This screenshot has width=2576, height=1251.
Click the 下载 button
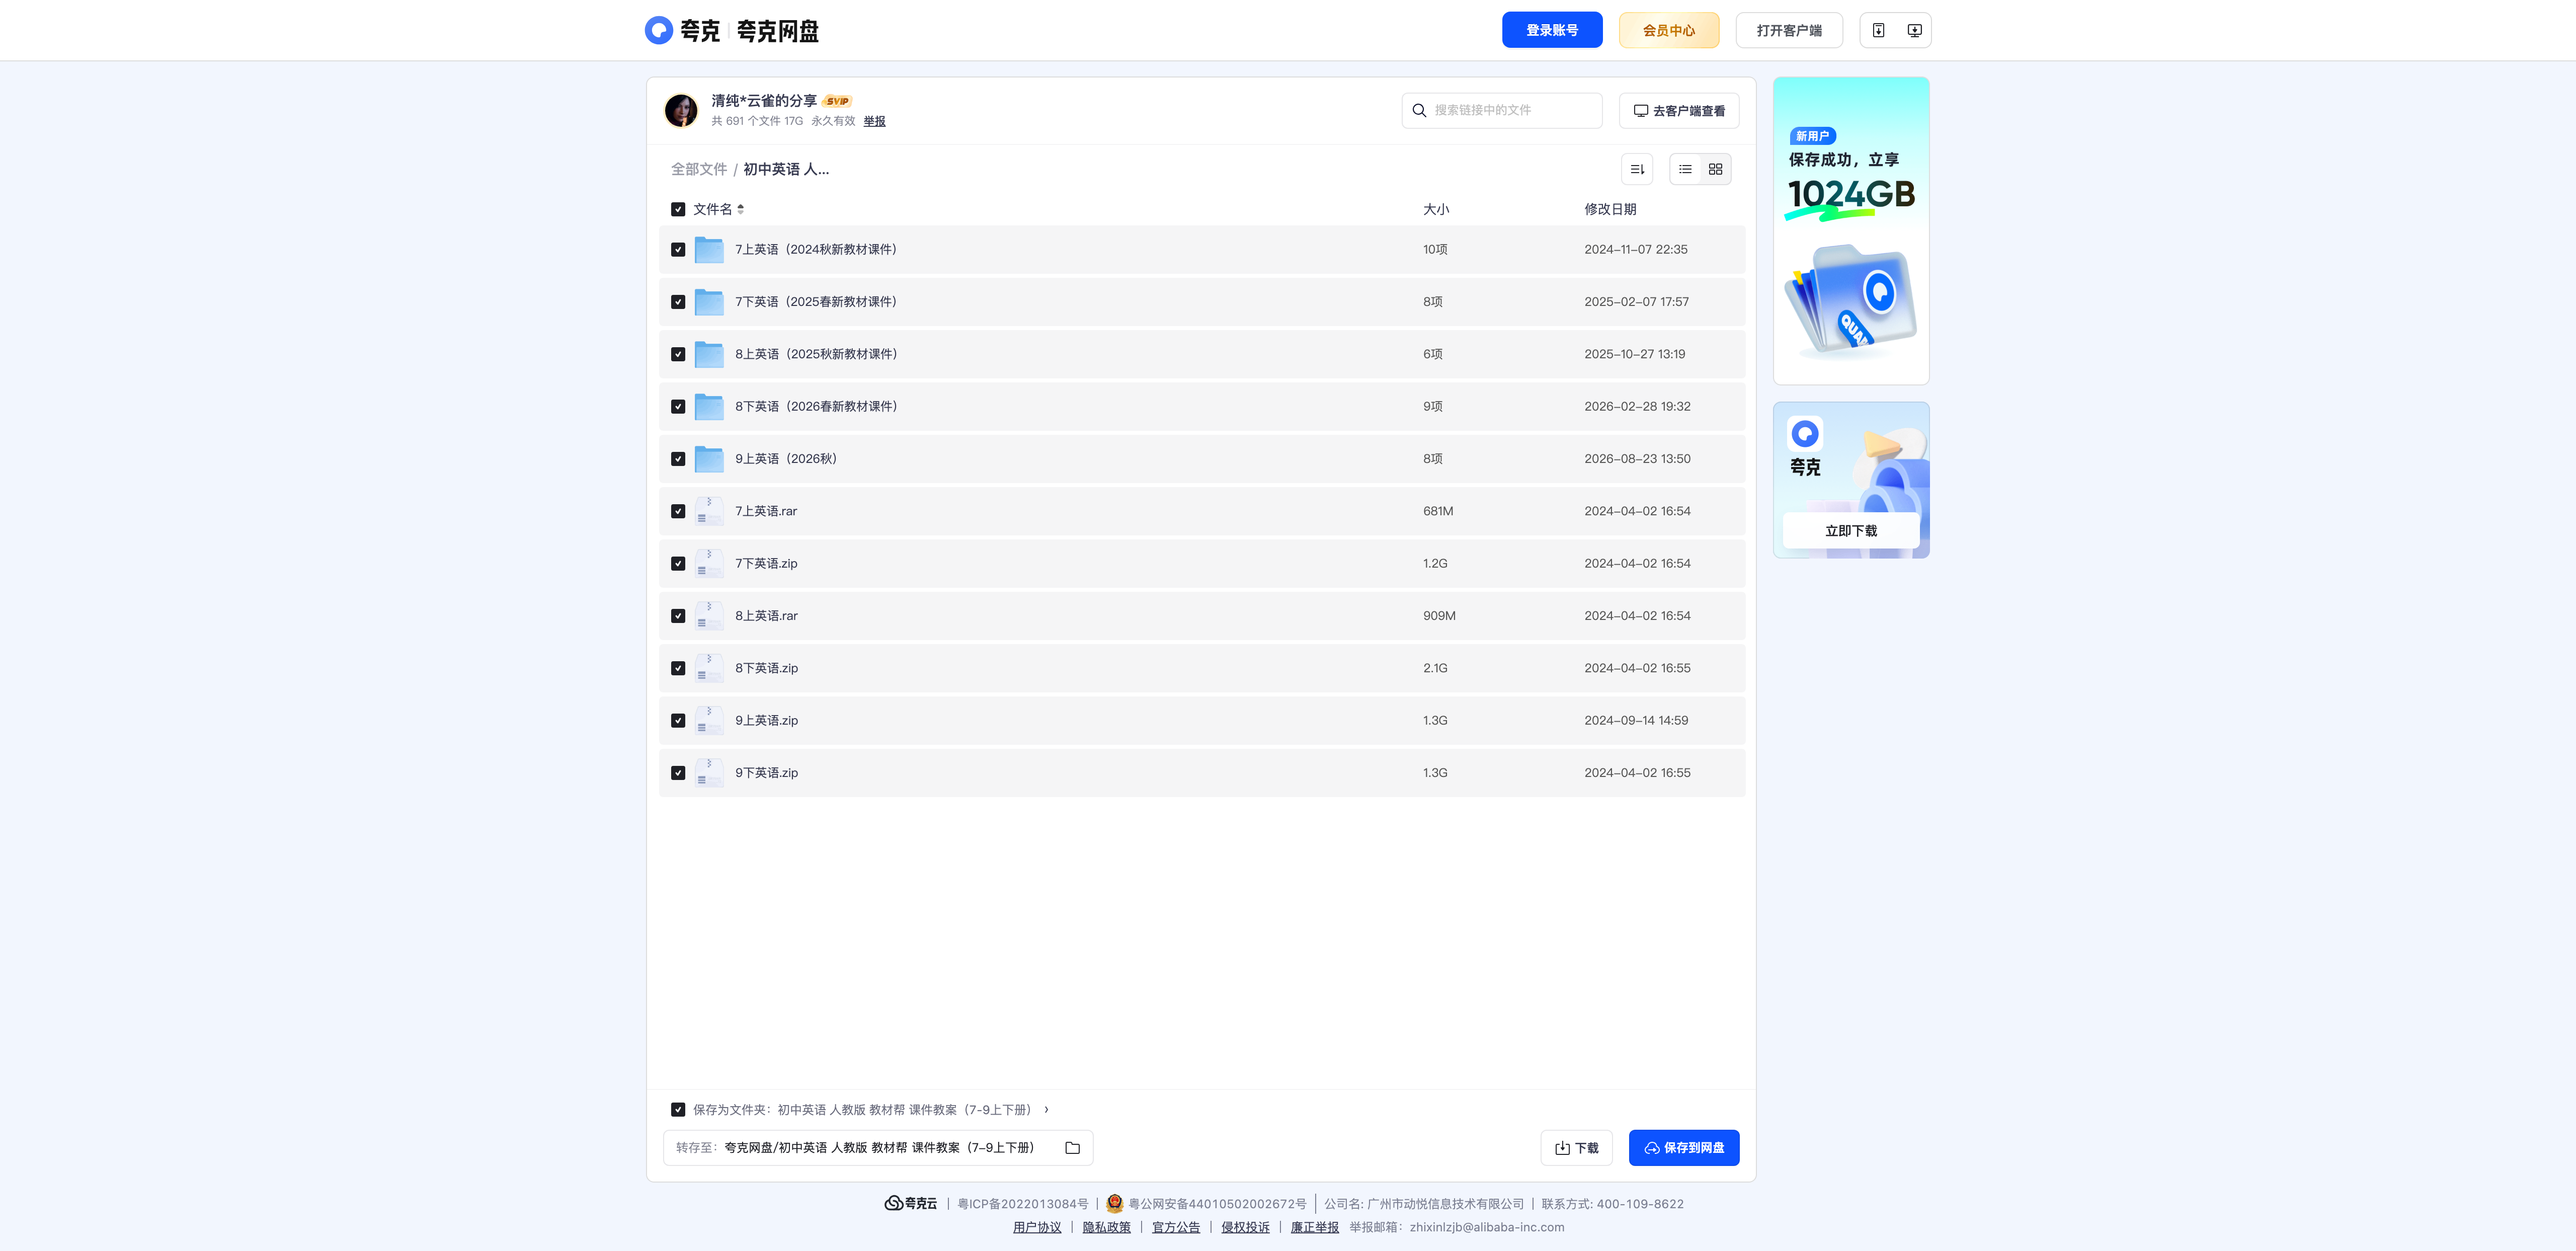coord(1576,1148)
